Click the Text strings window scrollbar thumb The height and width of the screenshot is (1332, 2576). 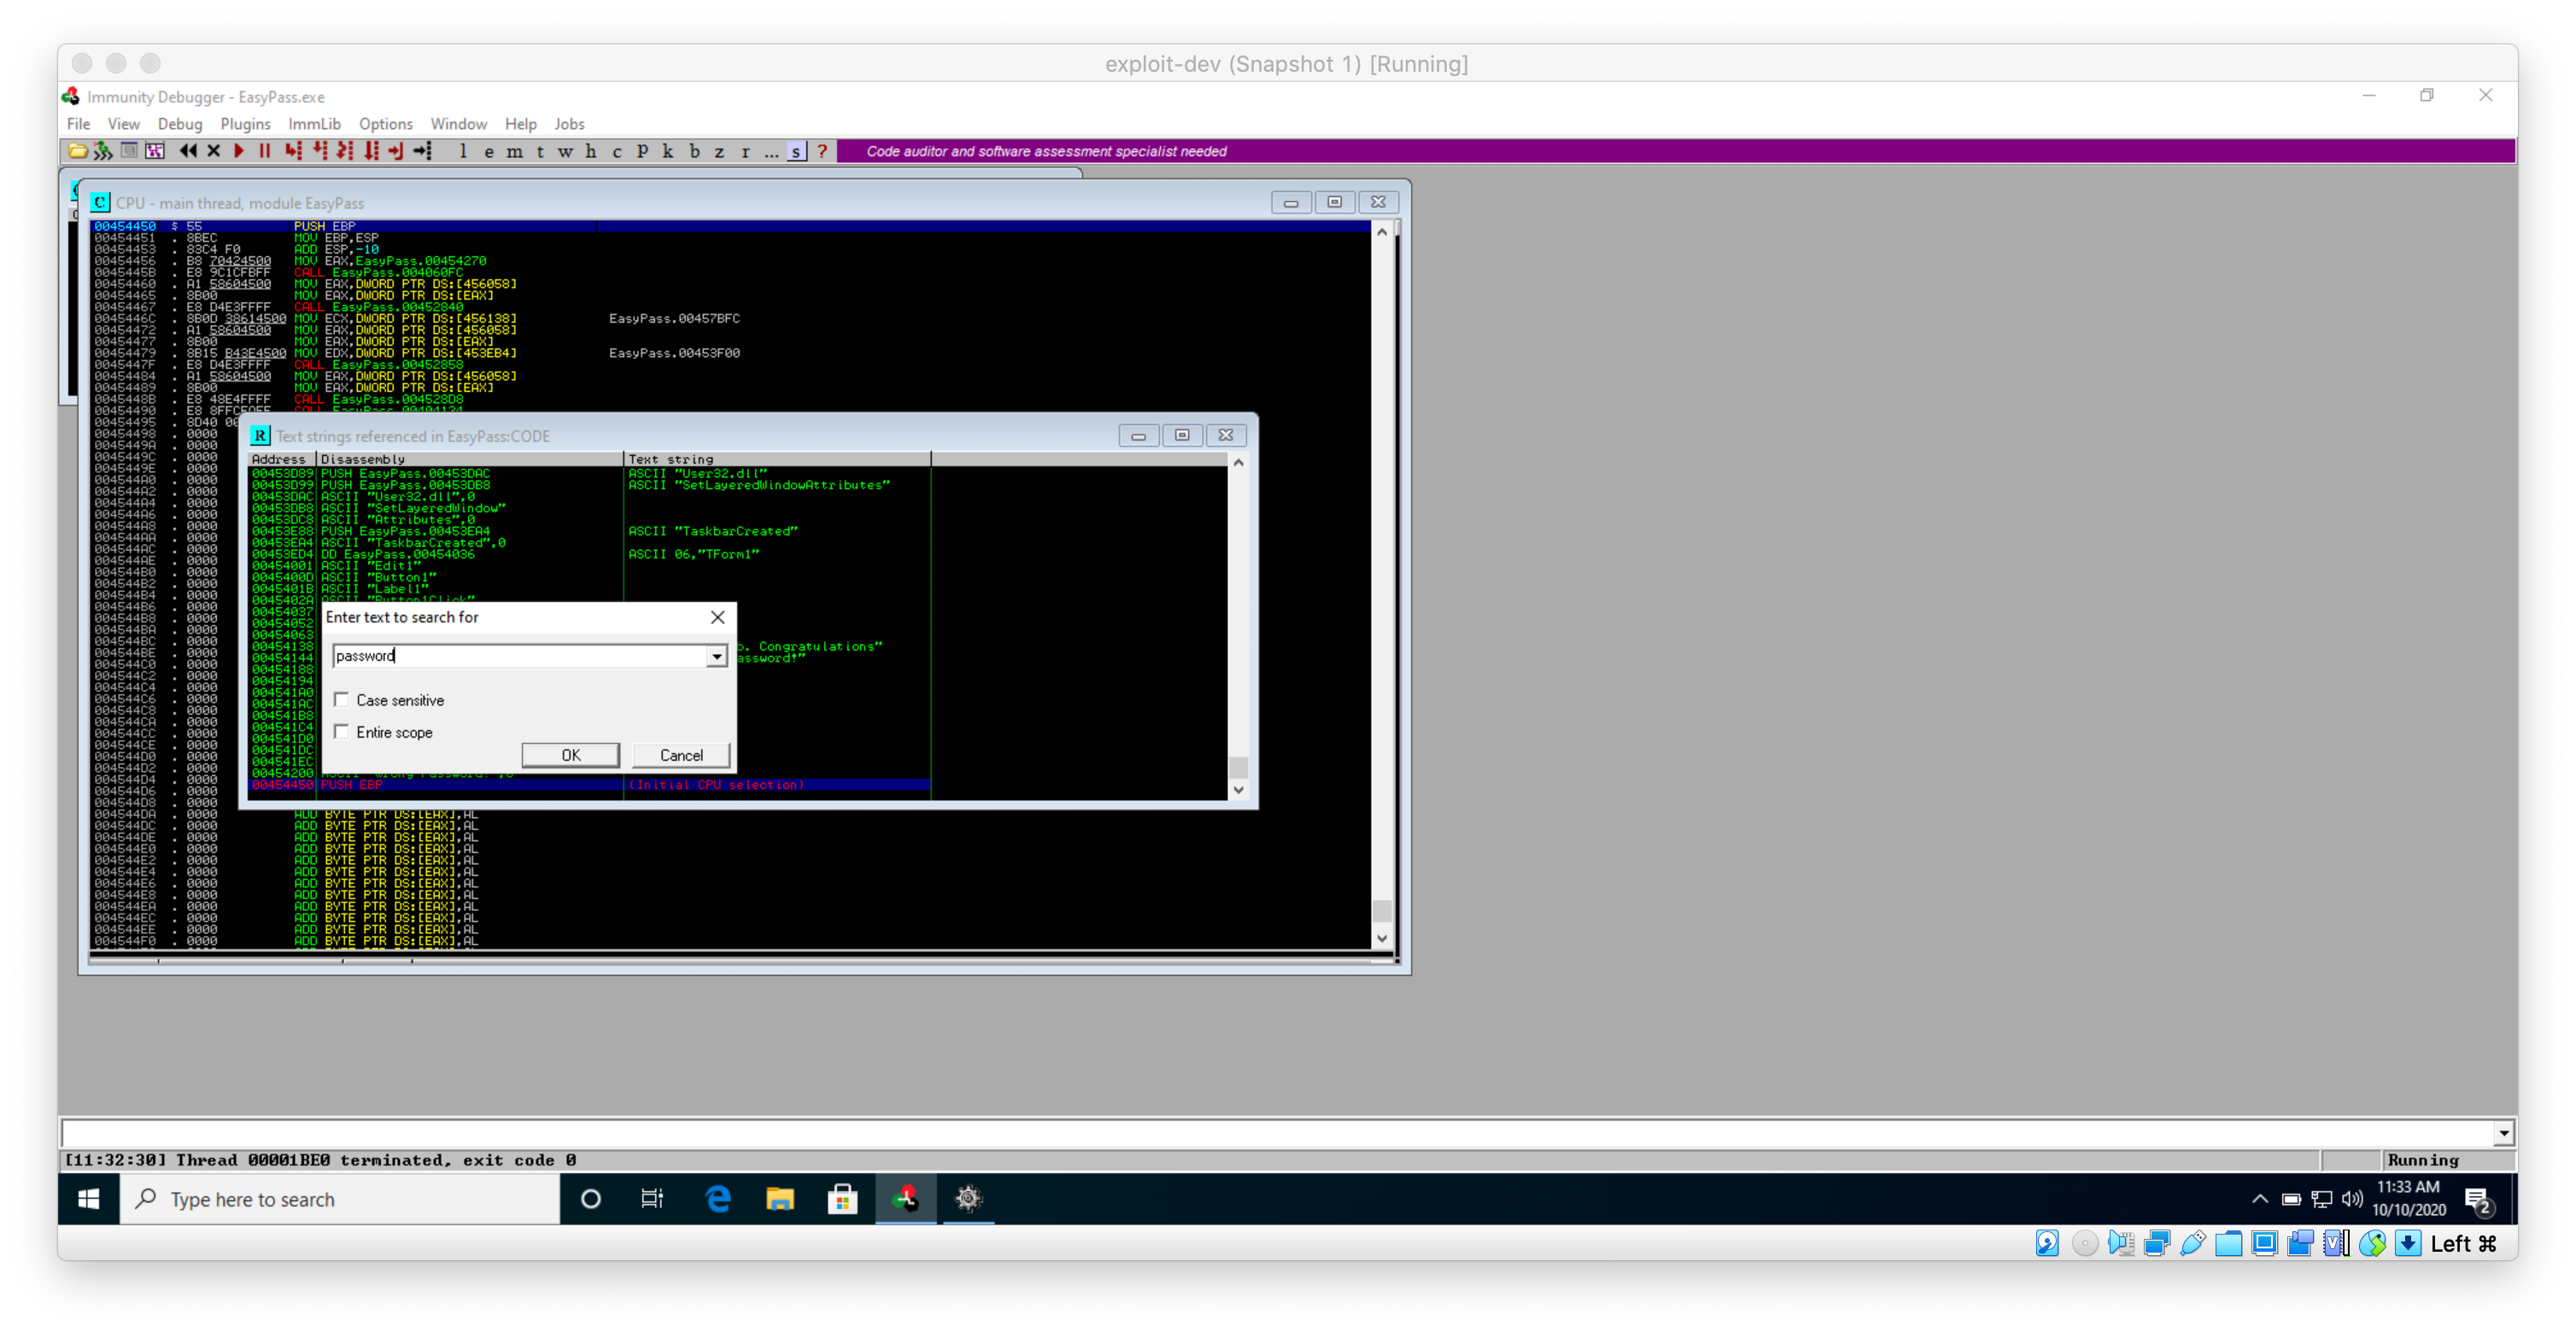point(1238,768)
